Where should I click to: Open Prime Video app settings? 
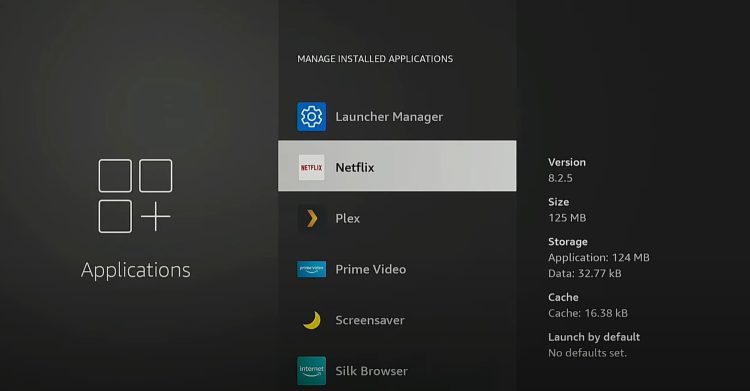pyautogui.click(x=397, y=269)
